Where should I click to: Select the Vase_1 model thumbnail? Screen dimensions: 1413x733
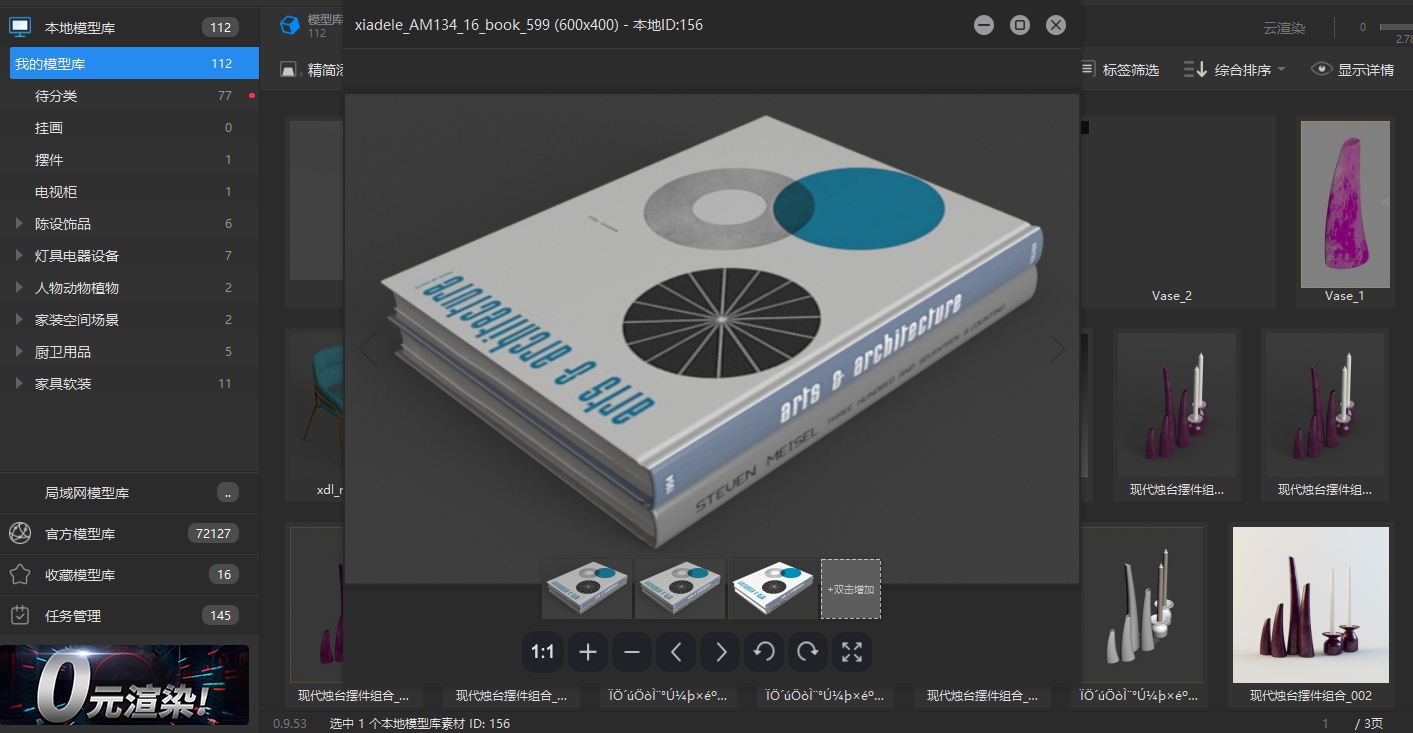click(x=1345, y=204)
